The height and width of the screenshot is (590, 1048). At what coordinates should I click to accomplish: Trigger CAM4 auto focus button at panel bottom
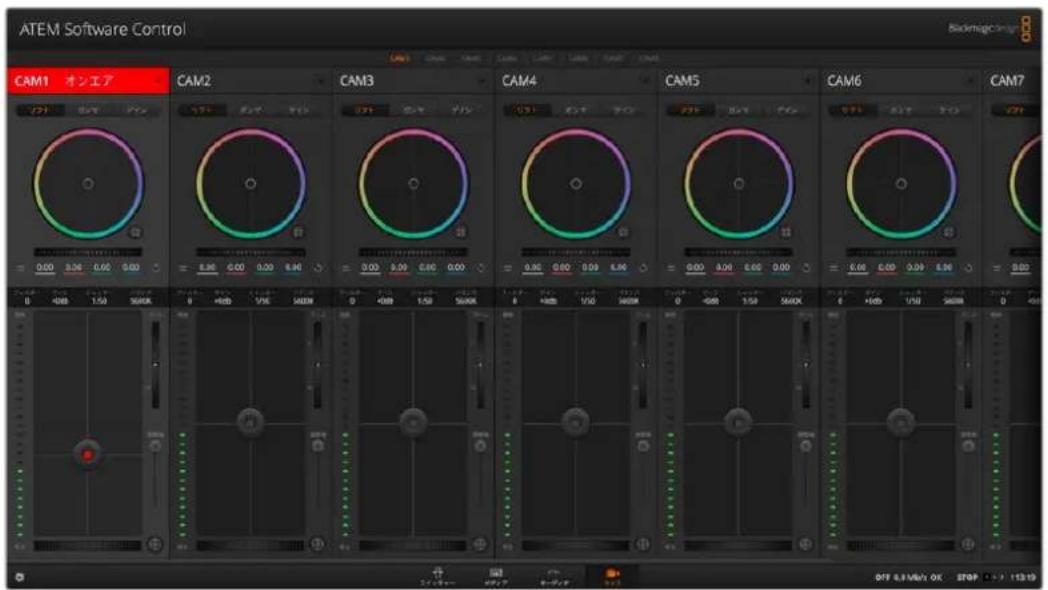click(x=642, y=544)
